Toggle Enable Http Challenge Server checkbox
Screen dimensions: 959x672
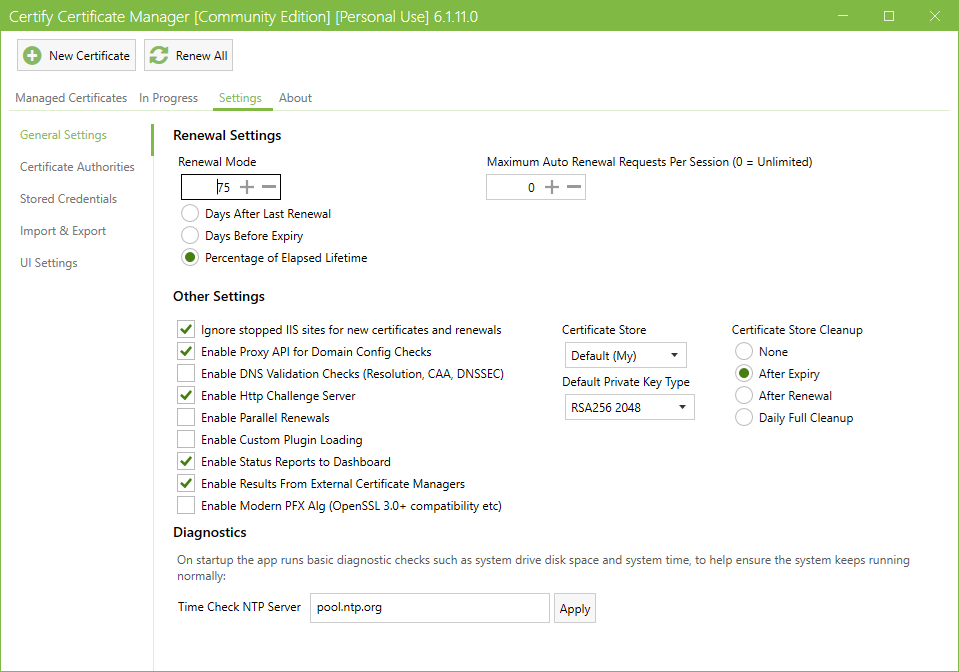click(186, 396)
